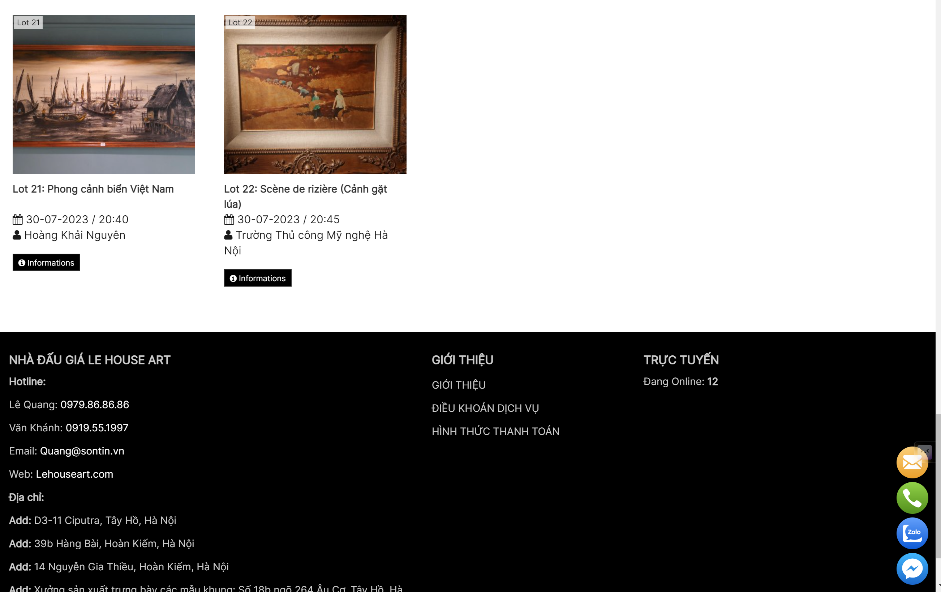Open the Zalo chat icon

tap(912, 533)
